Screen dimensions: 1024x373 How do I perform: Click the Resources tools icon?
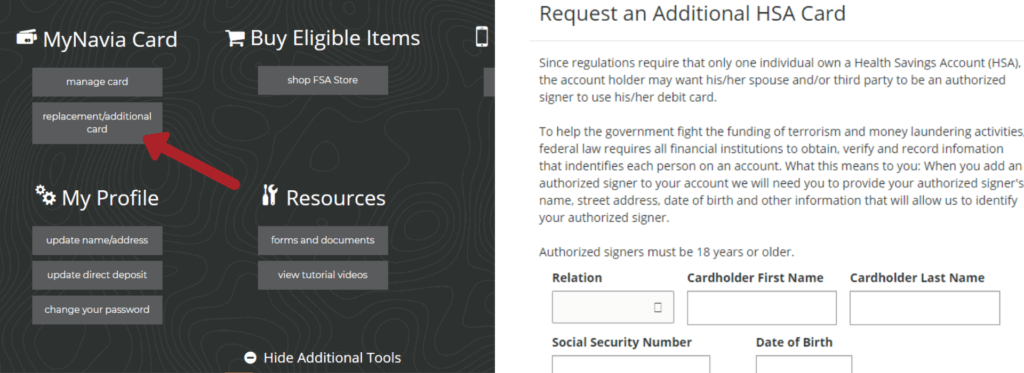tap(269, 195)
